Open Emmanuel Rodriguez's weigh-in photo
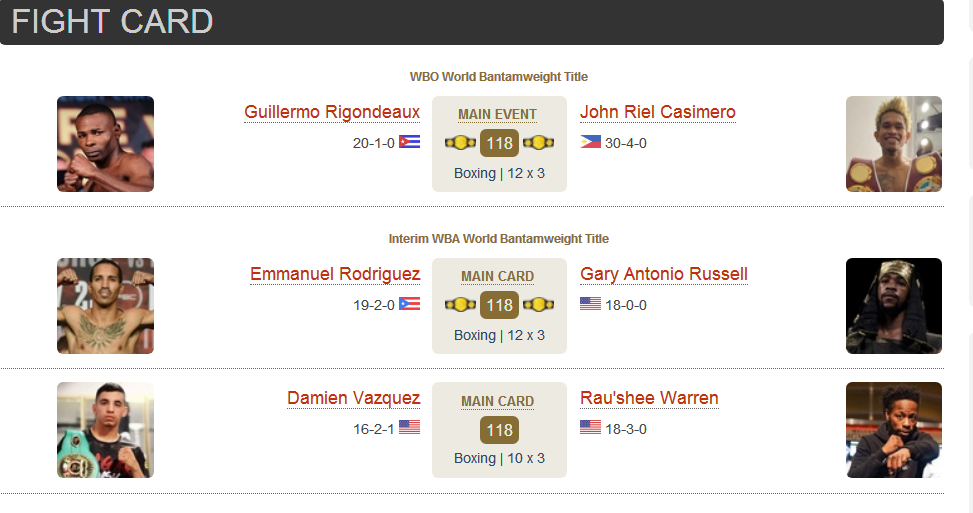Viewport: 973px width, 513px height. [105, 306]
